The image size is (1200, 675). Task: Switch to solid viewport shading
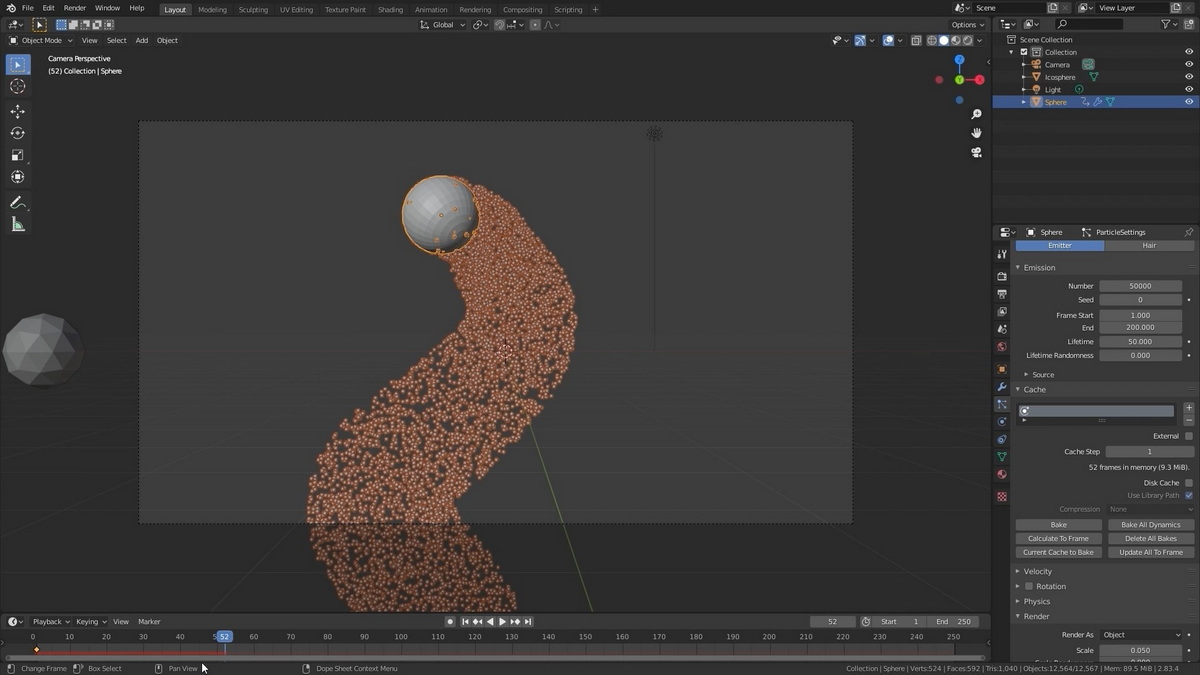[943, 40]
